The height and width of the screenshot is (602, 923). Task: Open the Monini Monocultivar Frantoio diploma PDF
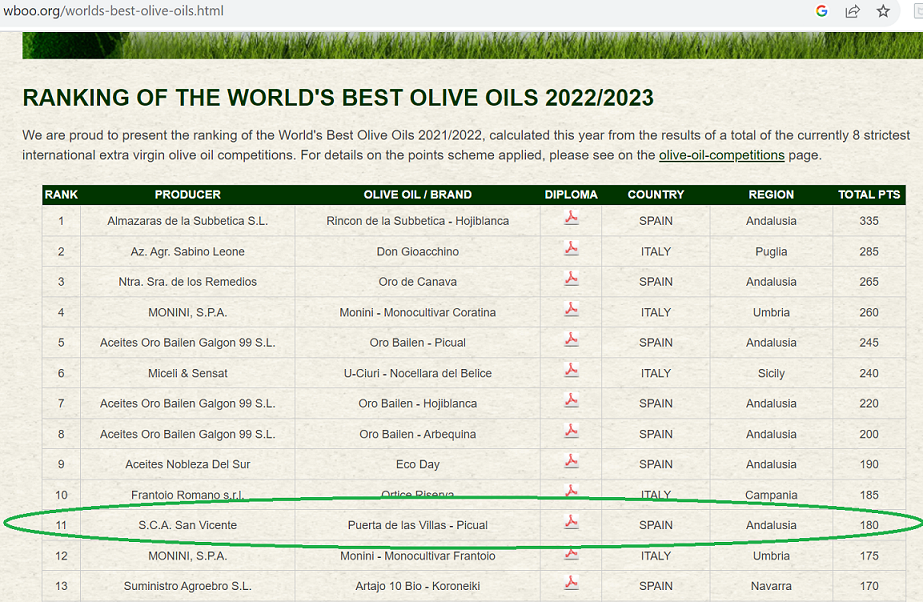coord(571,554)
